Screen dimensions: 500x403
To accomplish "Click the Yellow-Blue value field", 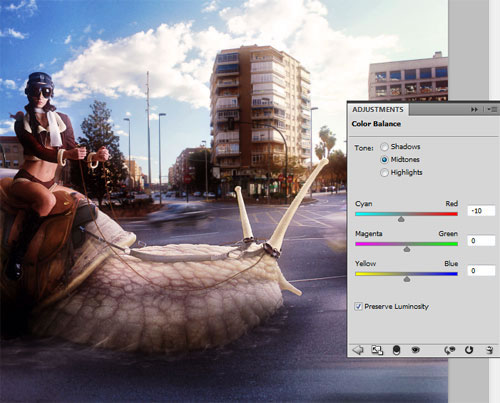I will tap(481, 270).
